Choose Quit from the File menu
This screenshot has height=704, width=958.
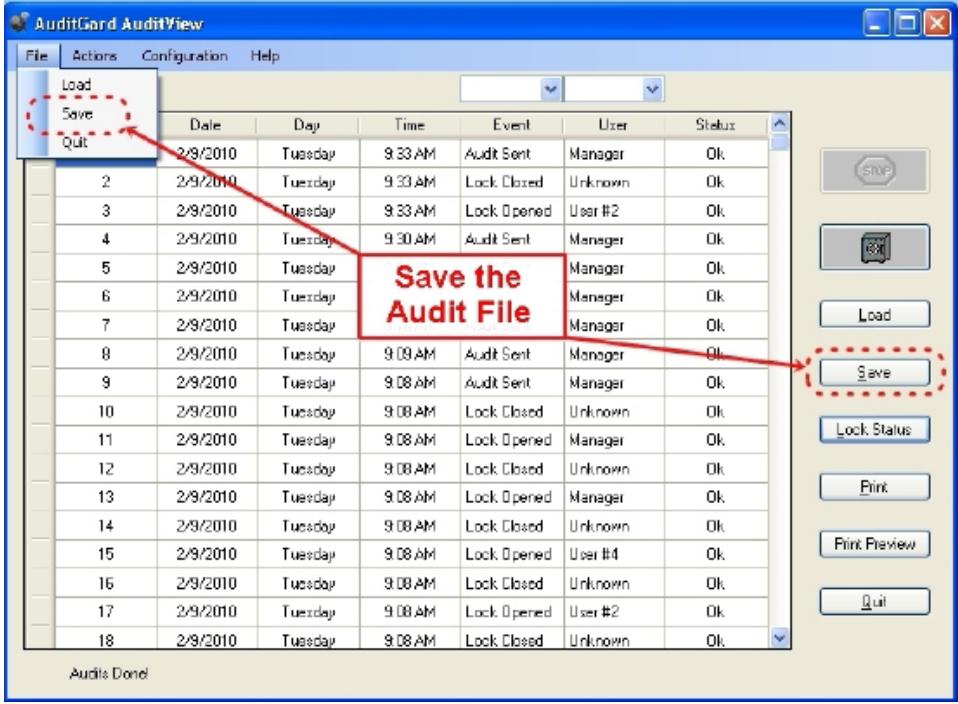coord(75,142)
